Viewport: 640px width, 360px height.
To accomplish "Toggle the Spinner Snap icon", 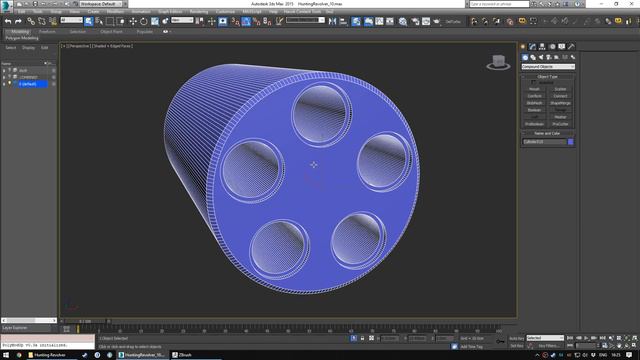I will pyautogui.click(x=267, y=21).
